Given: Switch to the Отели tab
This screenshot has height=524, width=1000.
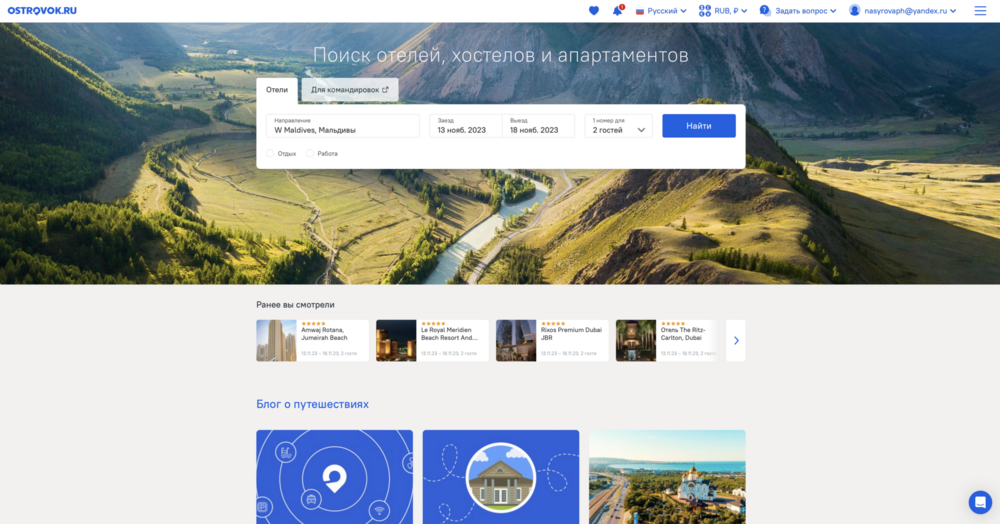Looking at the screenshot, I should click(x=277, y=90).
